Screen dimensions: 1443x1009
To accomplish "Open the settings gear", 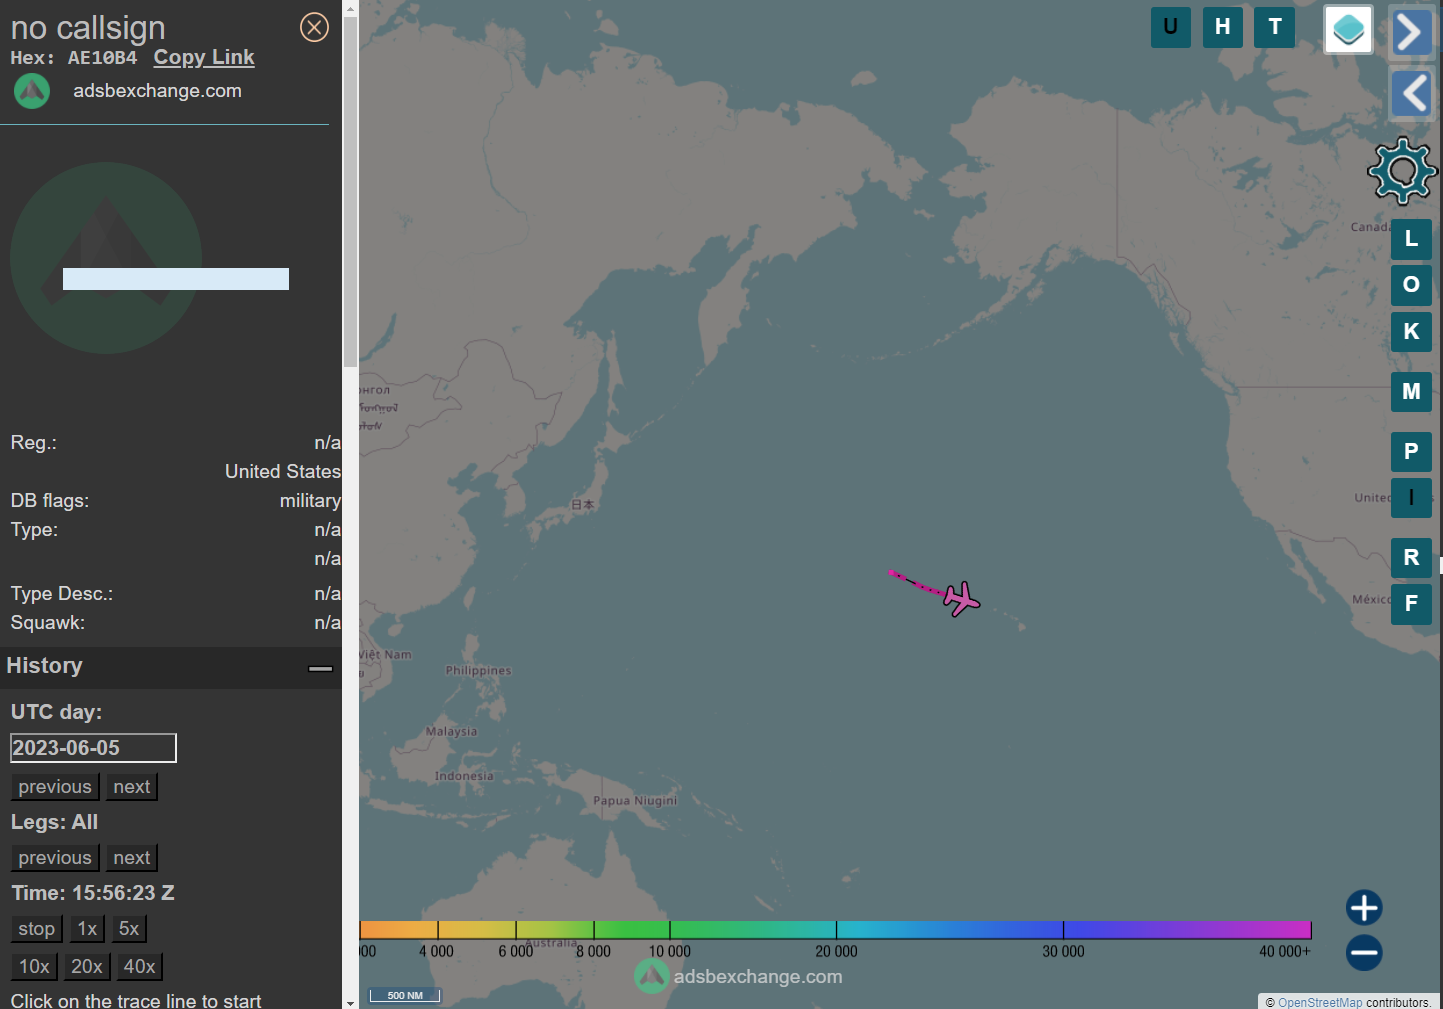I will [1402, 171].
